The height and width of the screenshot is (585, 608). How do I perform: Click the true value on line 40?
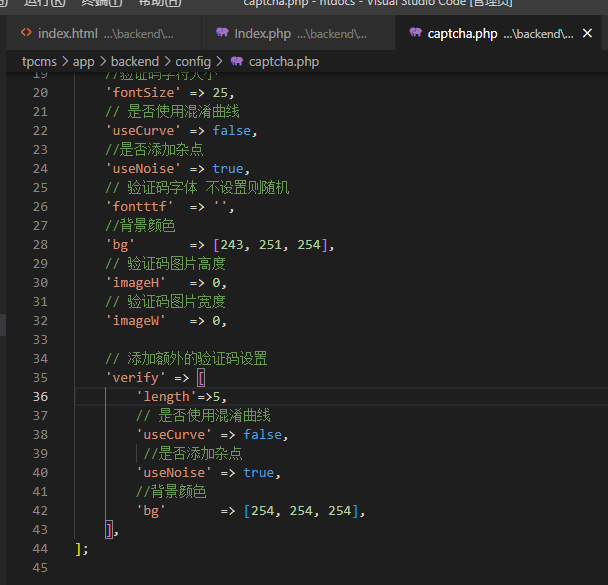(259, 473)
